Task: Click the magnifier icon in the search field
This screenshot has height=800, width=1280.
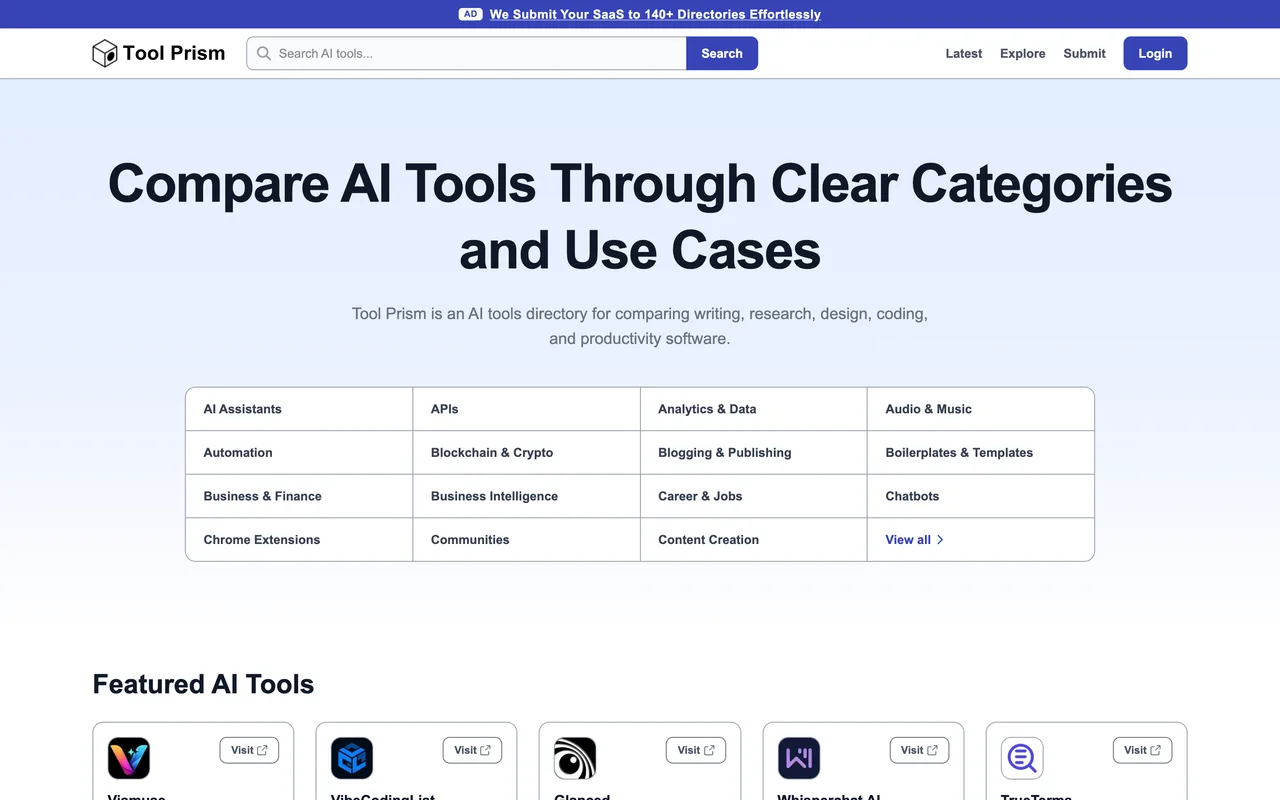Action: point(264,53)
